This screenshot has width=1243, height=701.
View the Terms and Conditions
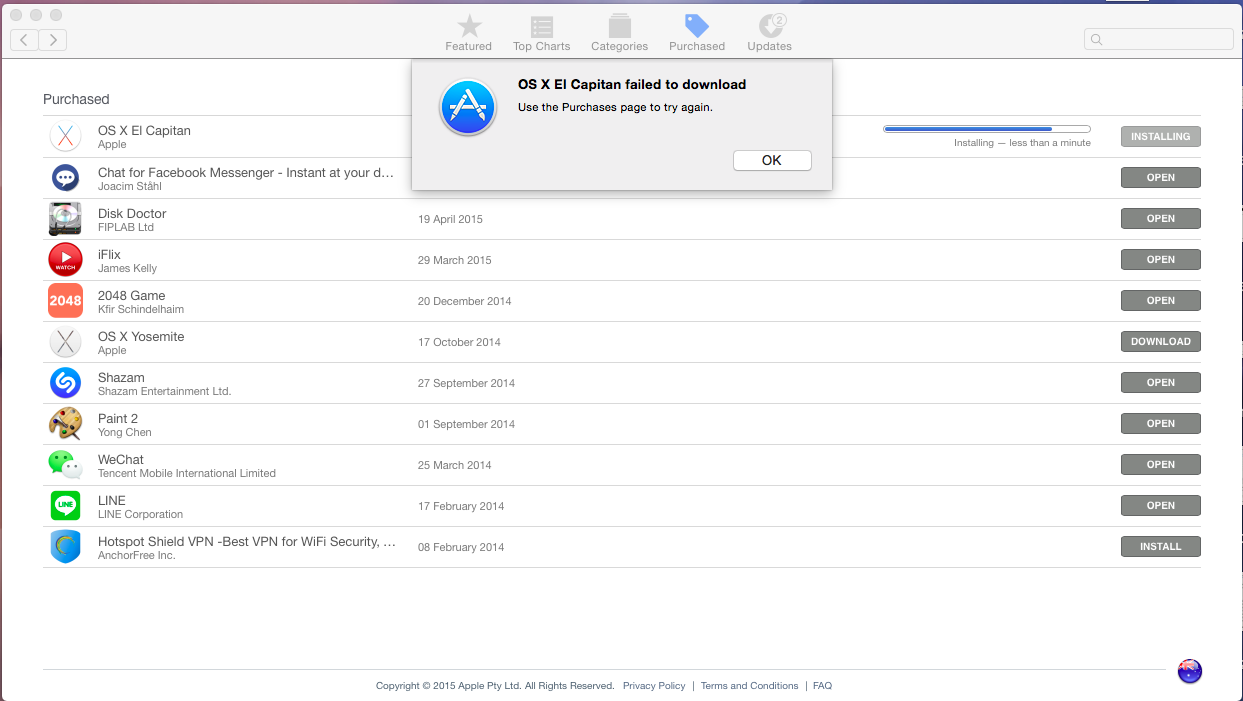point(749,685)
